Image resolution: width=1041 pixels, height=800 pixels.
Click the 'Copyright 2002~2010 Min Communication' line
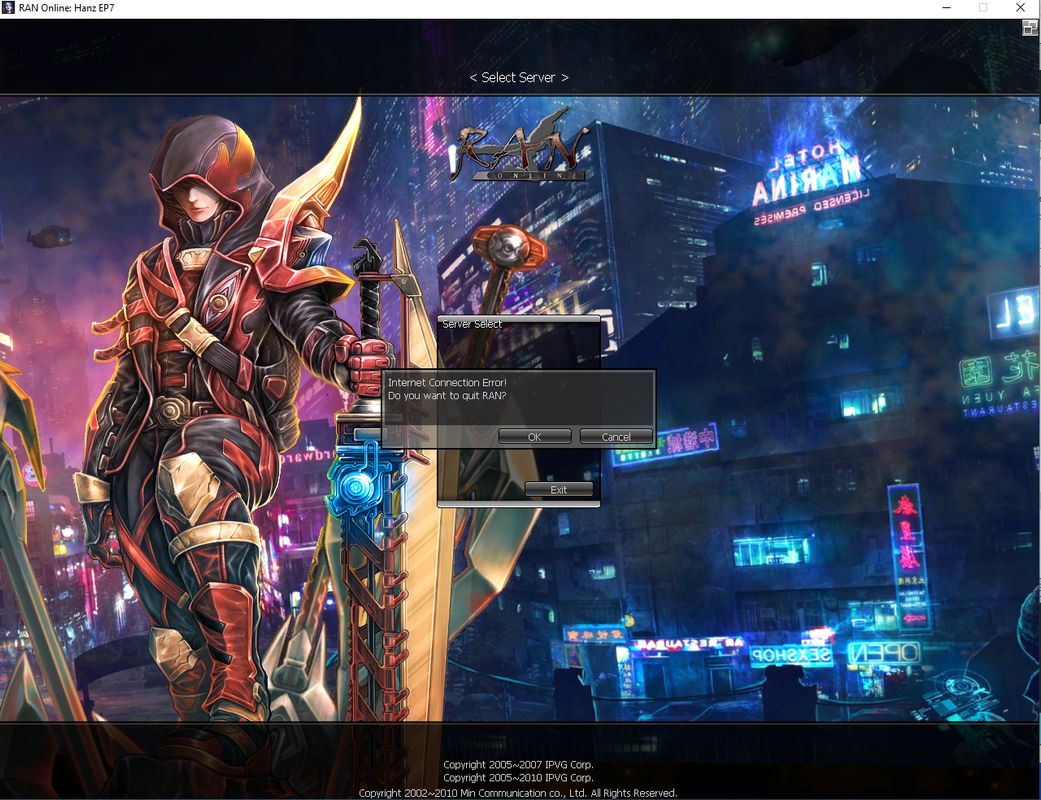coord(518,793)
